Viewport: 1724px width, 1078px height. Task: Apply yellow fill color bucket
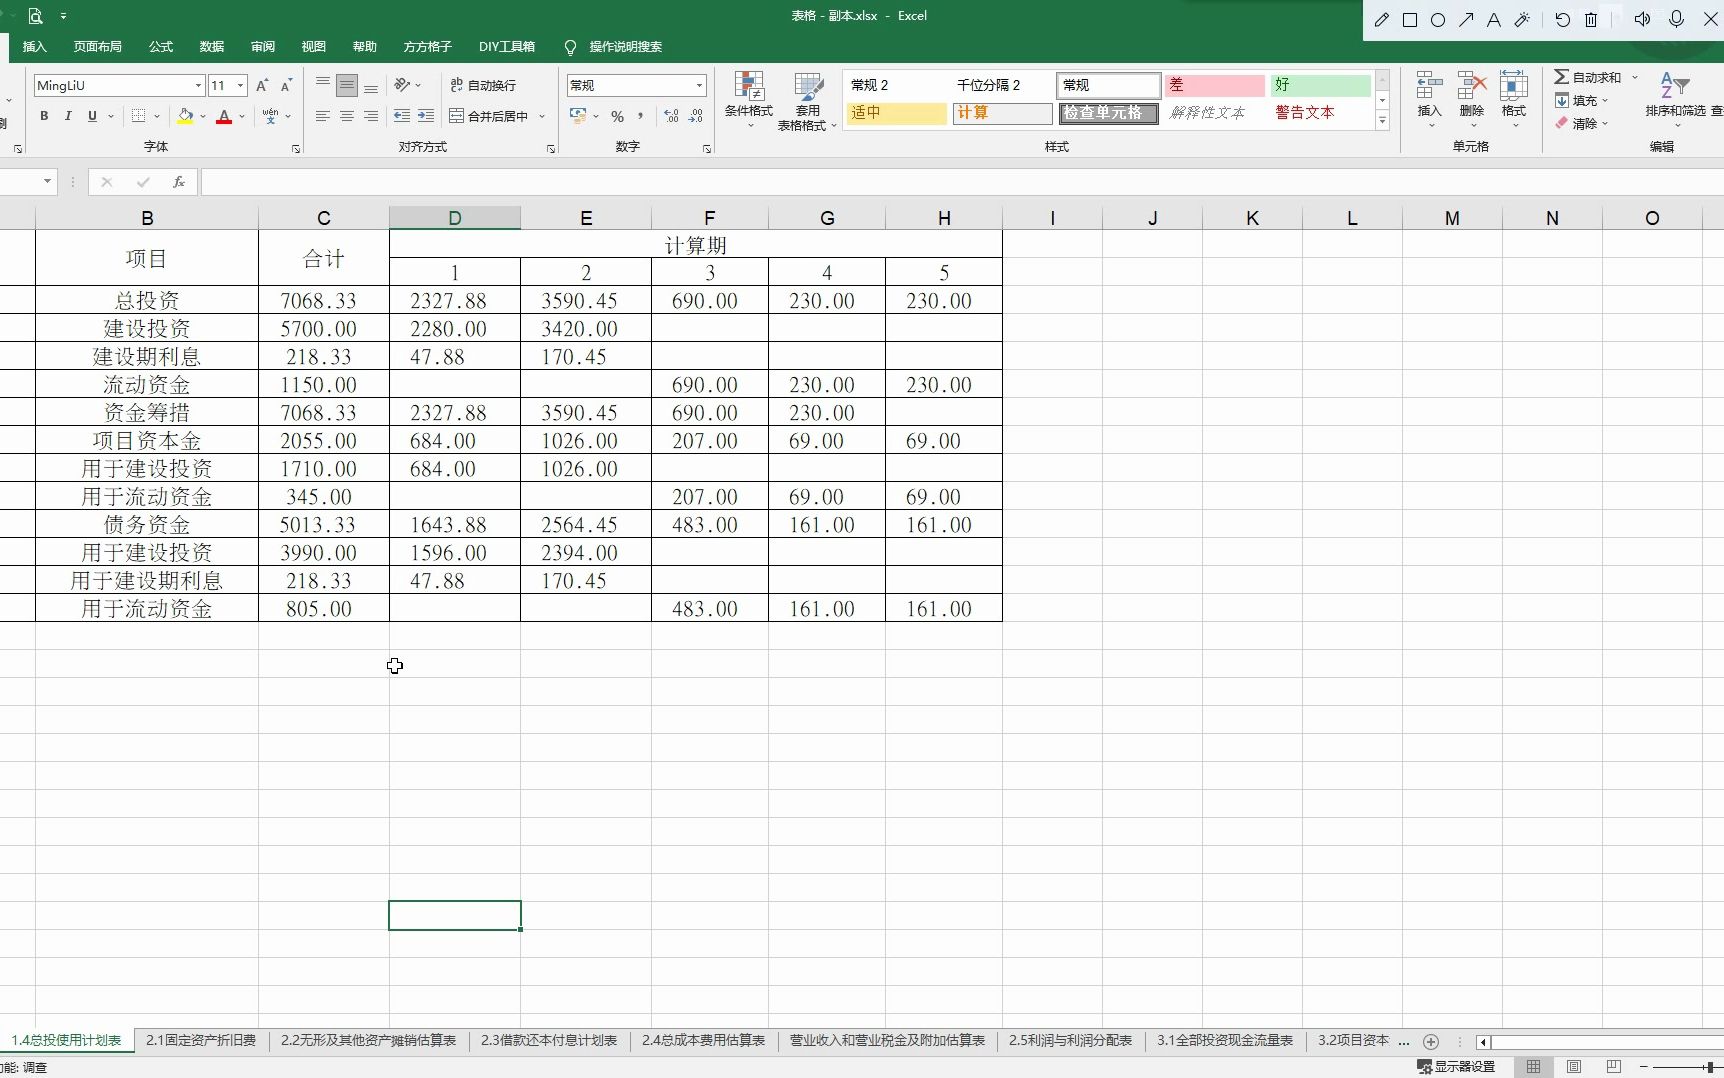[185, 116]
